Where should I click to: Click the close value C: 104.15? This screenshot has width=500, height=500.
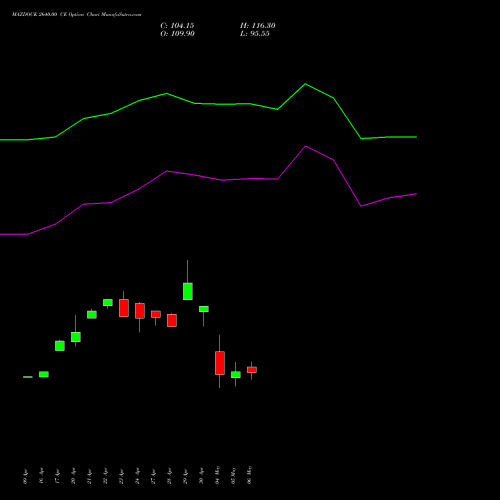point(177,26)
